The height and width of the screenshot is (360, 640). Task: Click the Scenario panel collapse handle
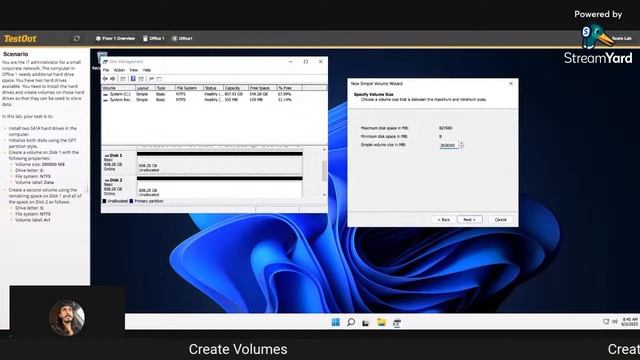click(87, 189)
